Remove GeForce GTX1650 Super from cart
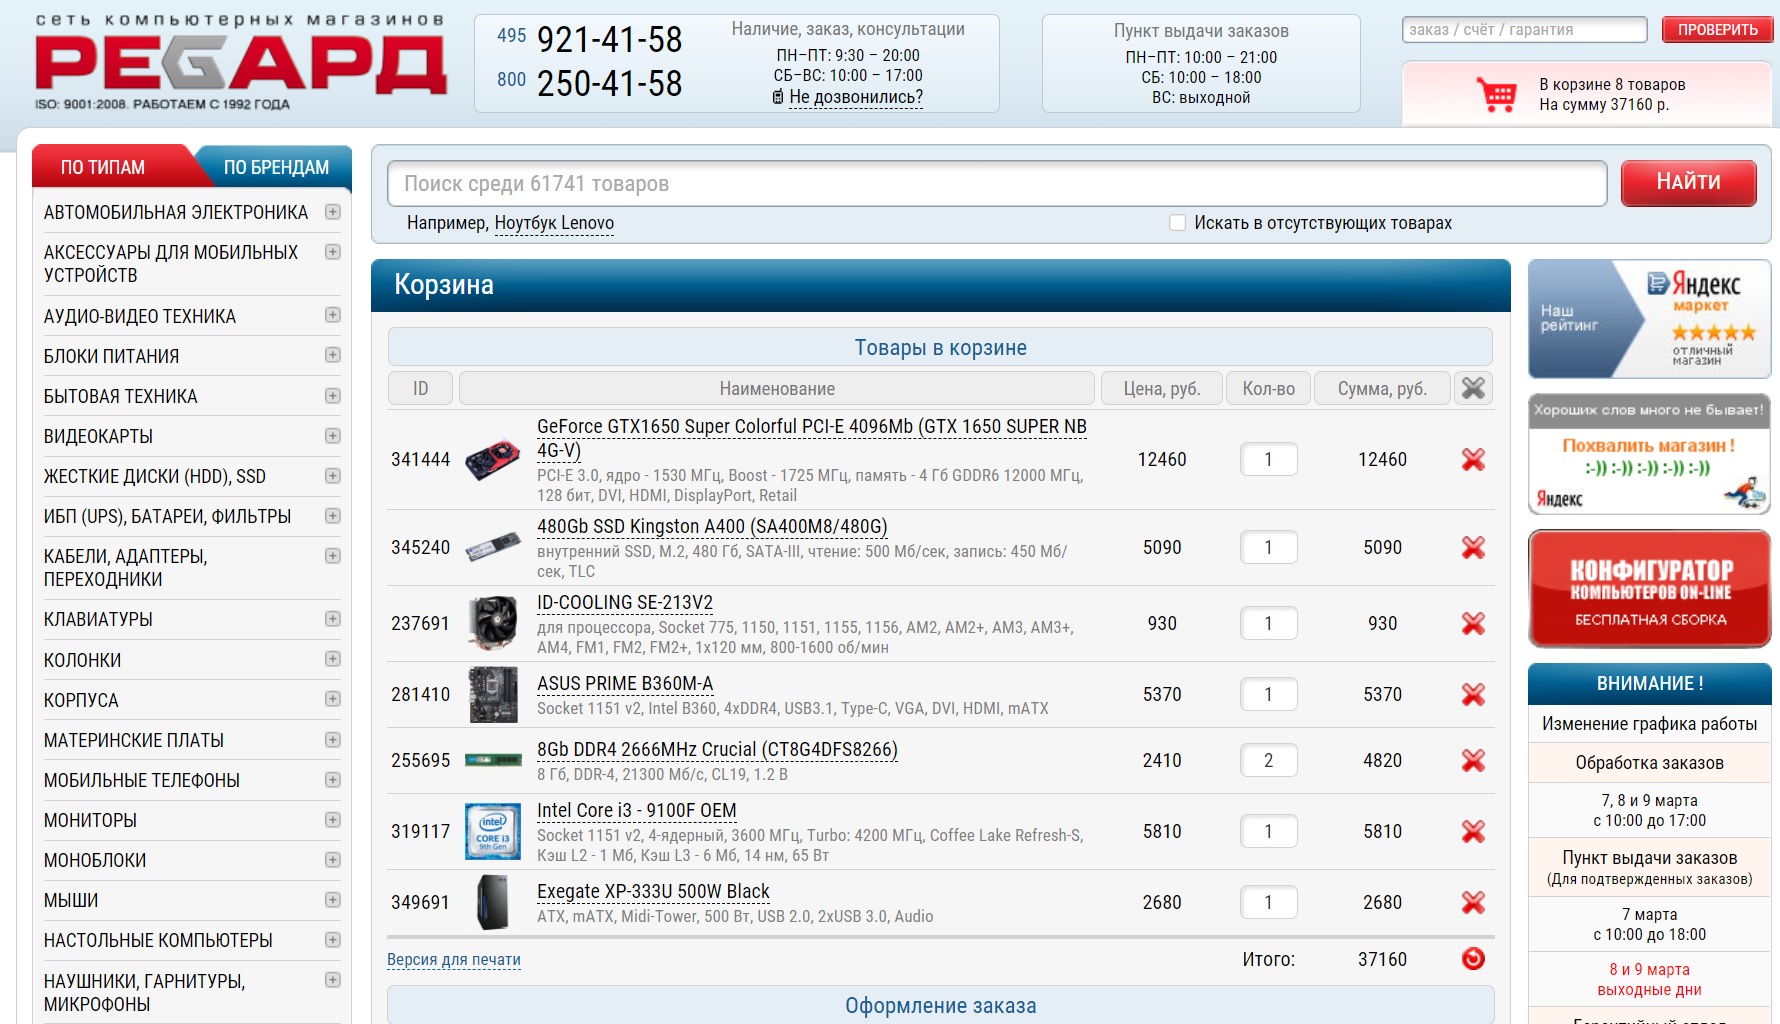 (1472, 460)
